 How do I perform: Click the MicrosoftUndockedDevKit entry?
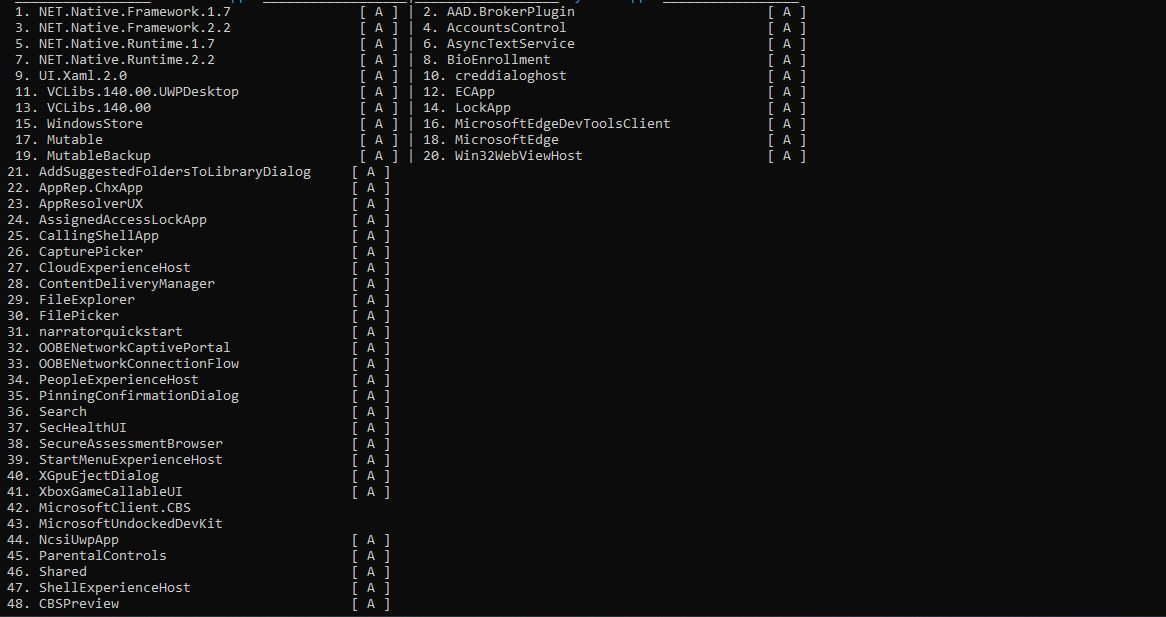click(130, 524)
